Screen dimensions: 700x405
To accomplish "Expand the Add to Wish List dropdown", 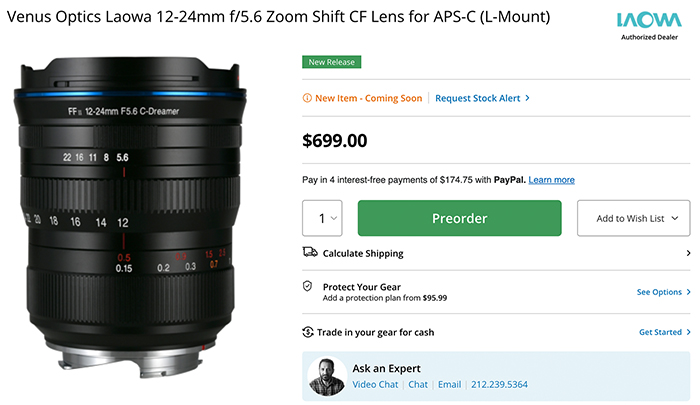I will pyautogui.click(x=634, y=218).
